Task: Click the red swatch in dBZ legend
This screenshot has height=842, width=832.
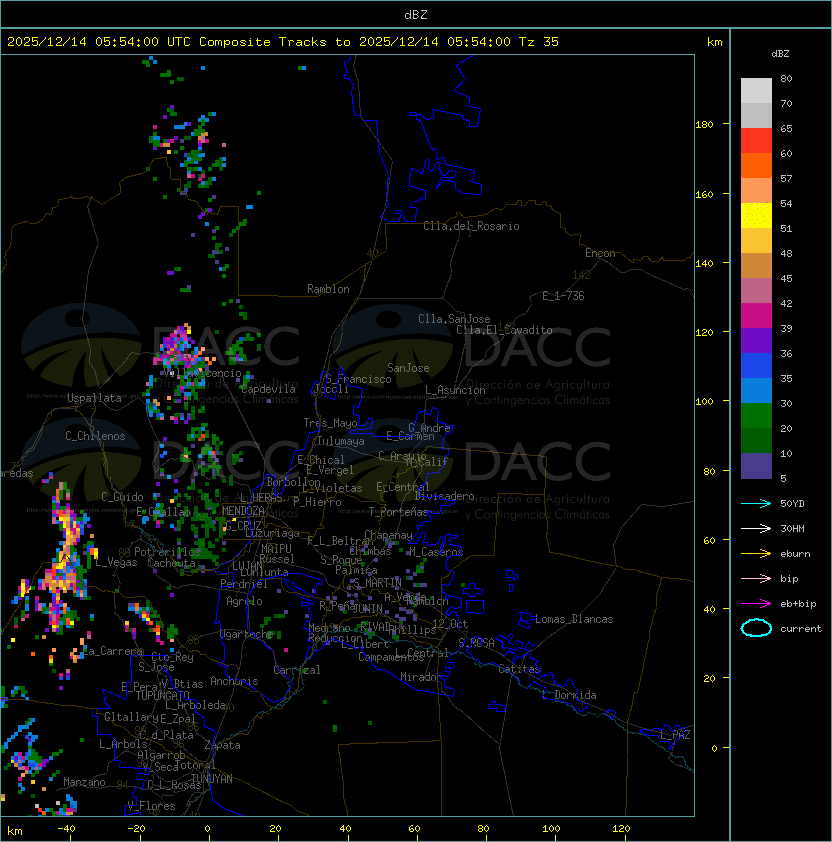Action: pos(756,141)
